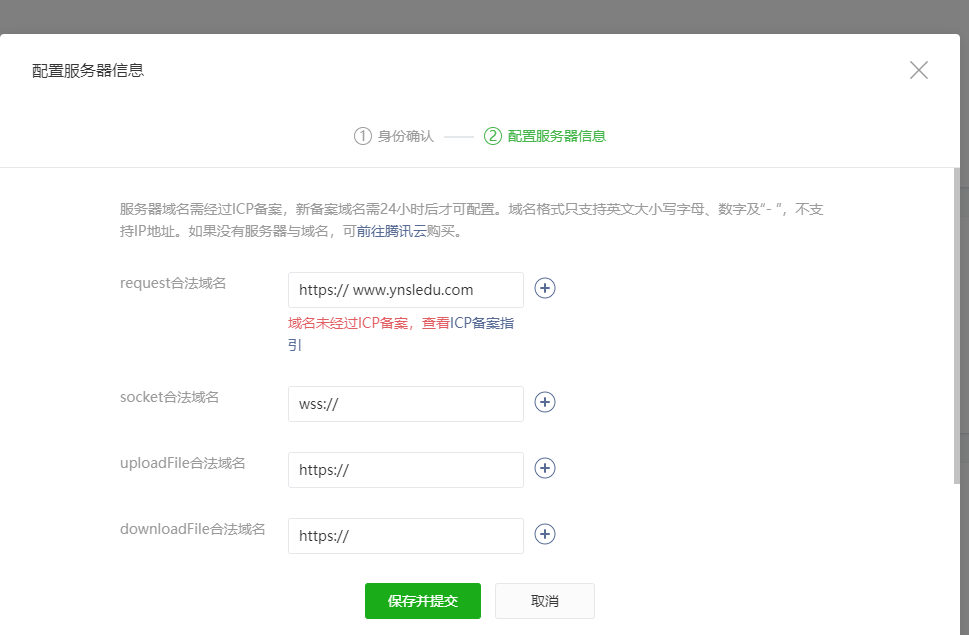Viewport: 969px width, 635px height.
Task: Click the downloadFile合法域名 label
Action: click(x=193, y=529)
